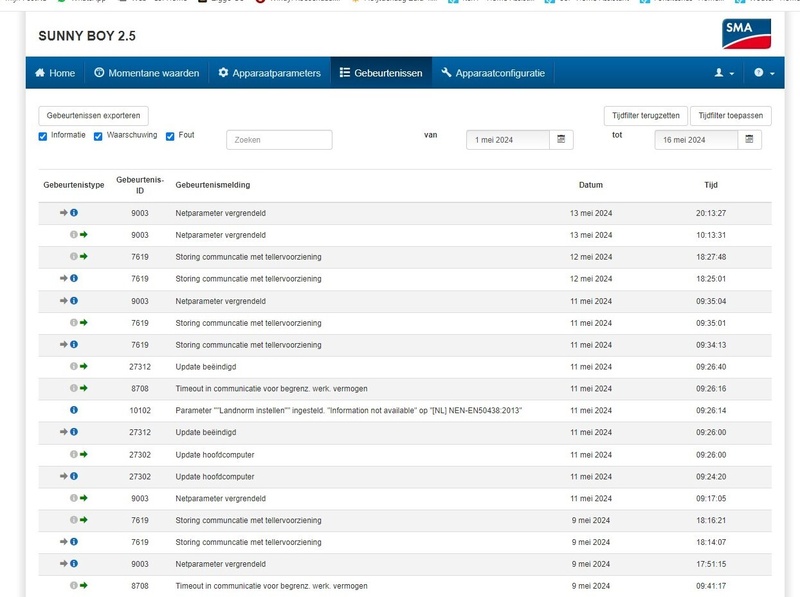Click the 'tot' date field 16 mei 2024
800x597 pixels.
(696, 140)
